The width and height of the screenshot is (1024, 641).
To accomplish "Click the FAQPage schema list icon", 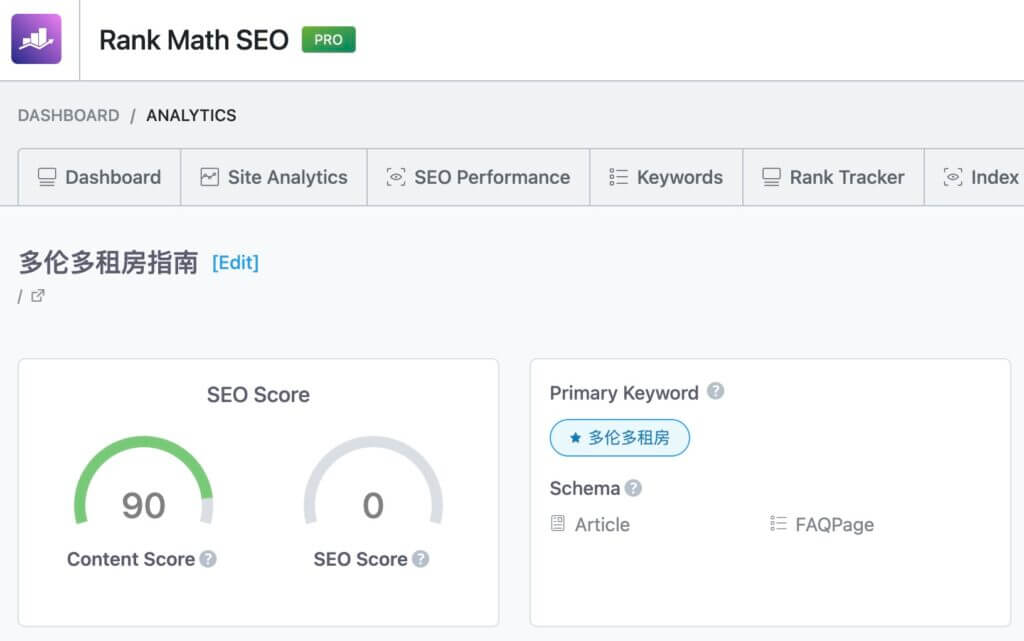I will 778,524.
